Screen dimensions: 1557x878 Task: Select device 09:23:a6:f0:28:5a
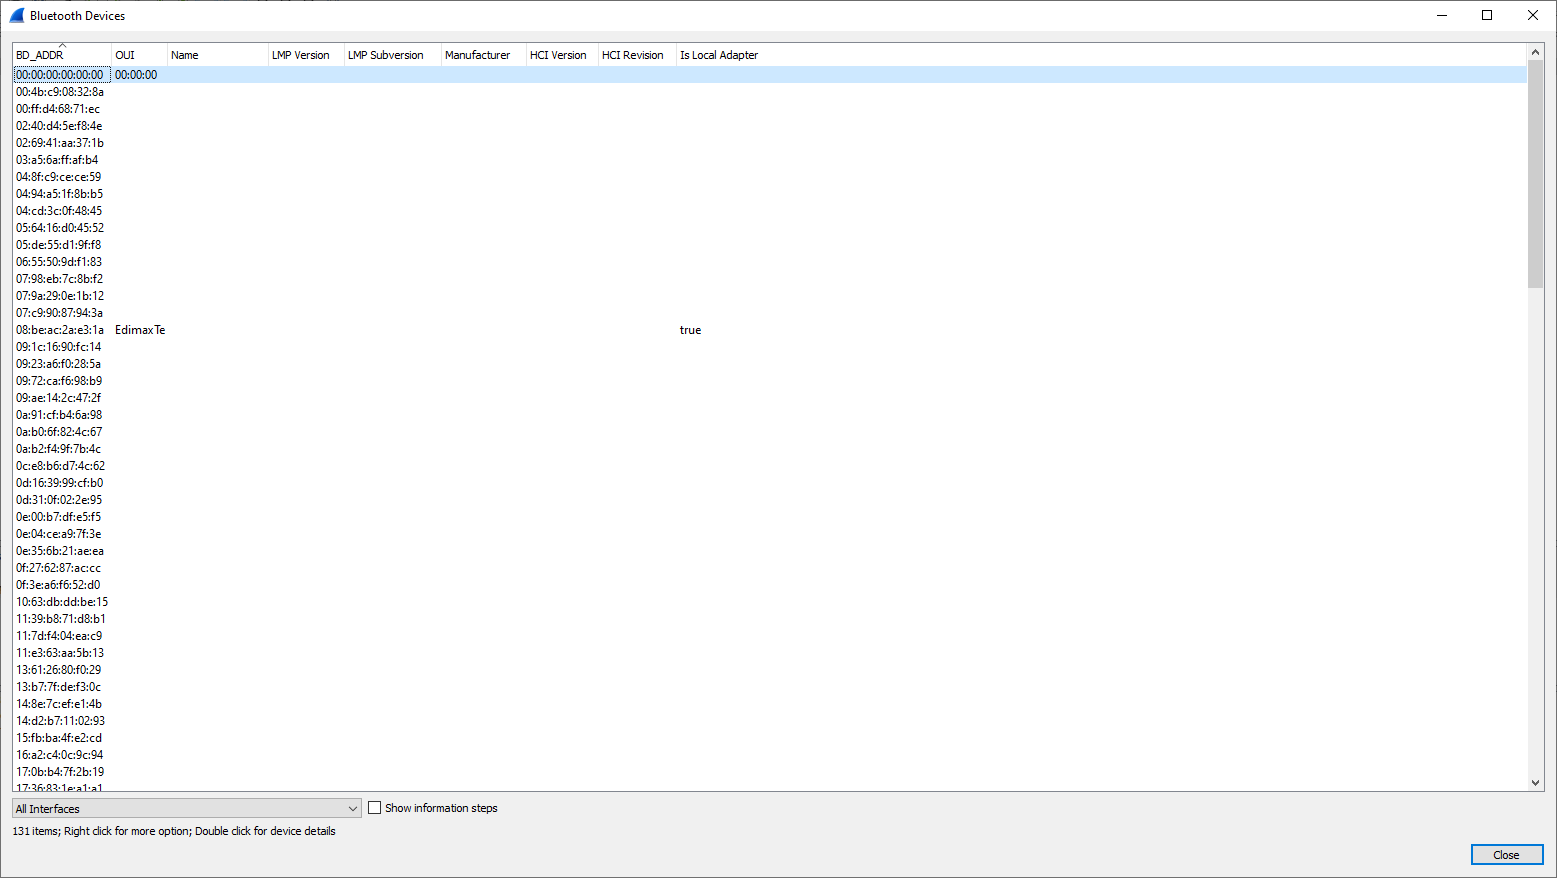pyautogui.click(x=58, y=364)
